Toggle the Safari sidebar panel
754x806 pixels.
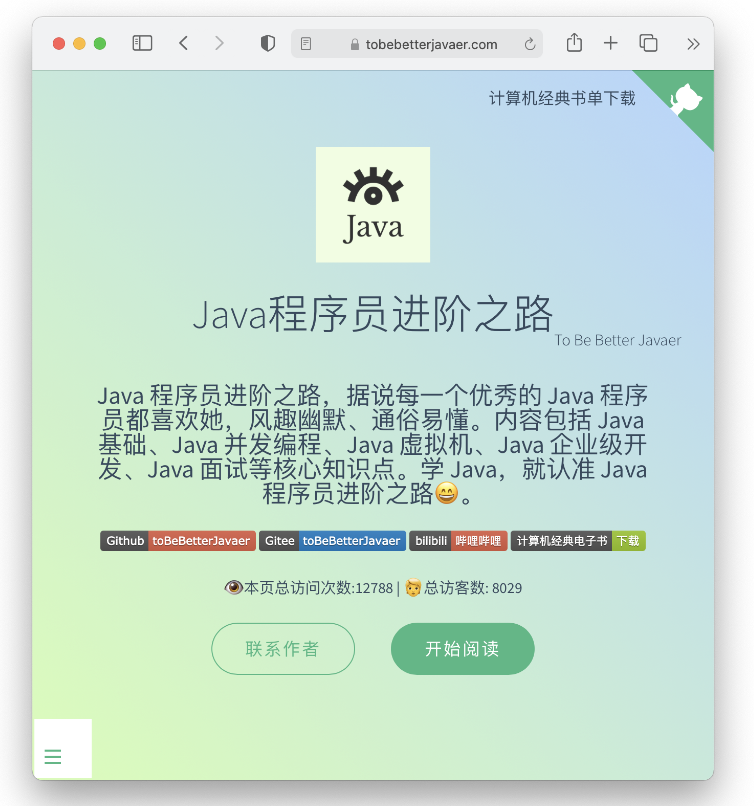142,43
